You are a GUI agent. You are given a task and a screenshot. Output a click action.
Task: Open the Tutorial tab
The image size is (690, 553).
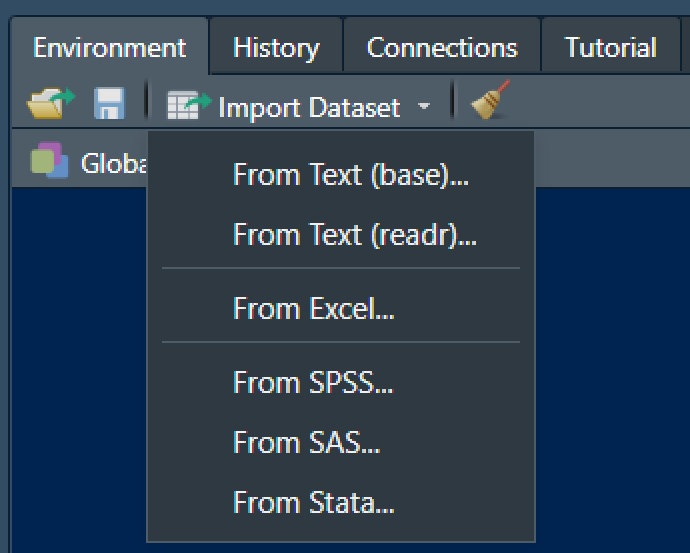pos(610,47)
